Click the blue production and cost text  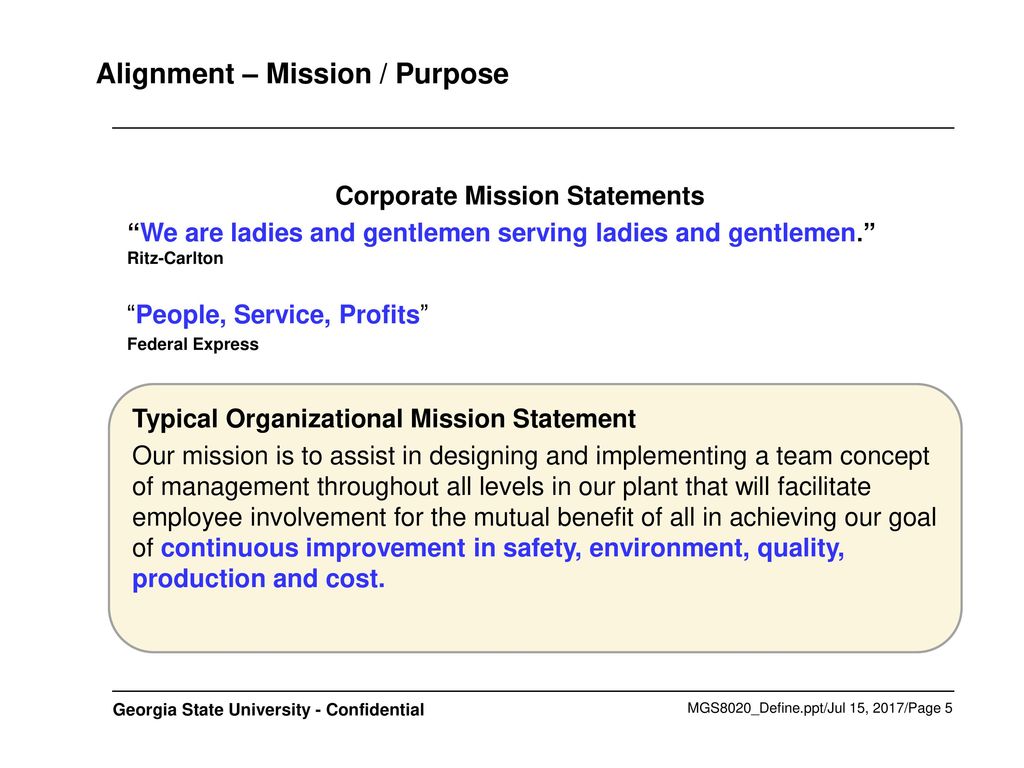pyautogui.click(x=259, y=579)
